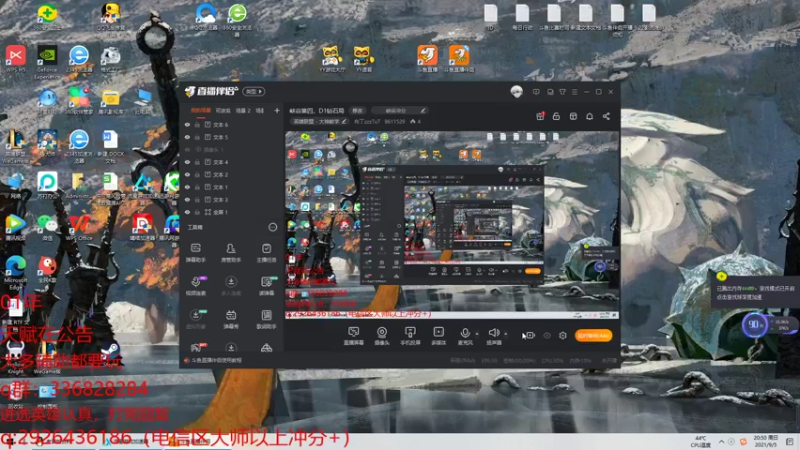
Task: Select the 全屏 1 layer row
Action: click(x=232, y=212)
